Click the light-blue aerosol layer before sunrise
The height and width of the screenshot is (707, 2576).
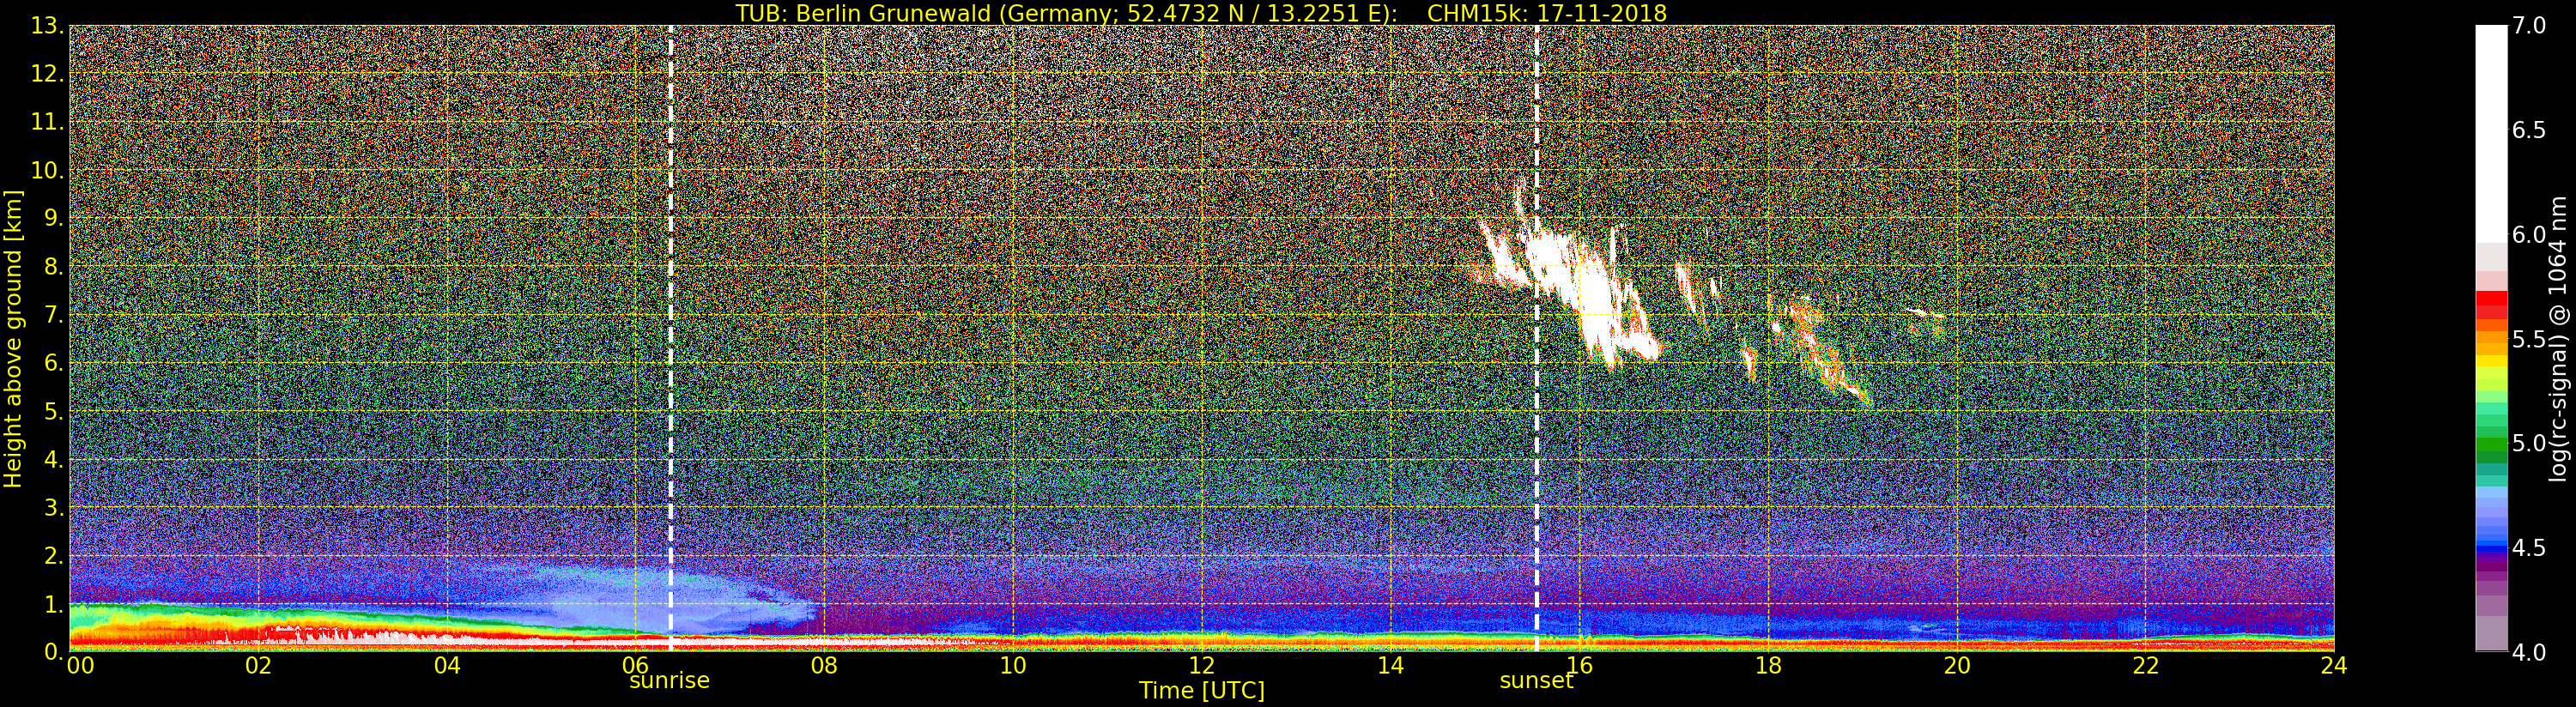click(x=640, y=600)
